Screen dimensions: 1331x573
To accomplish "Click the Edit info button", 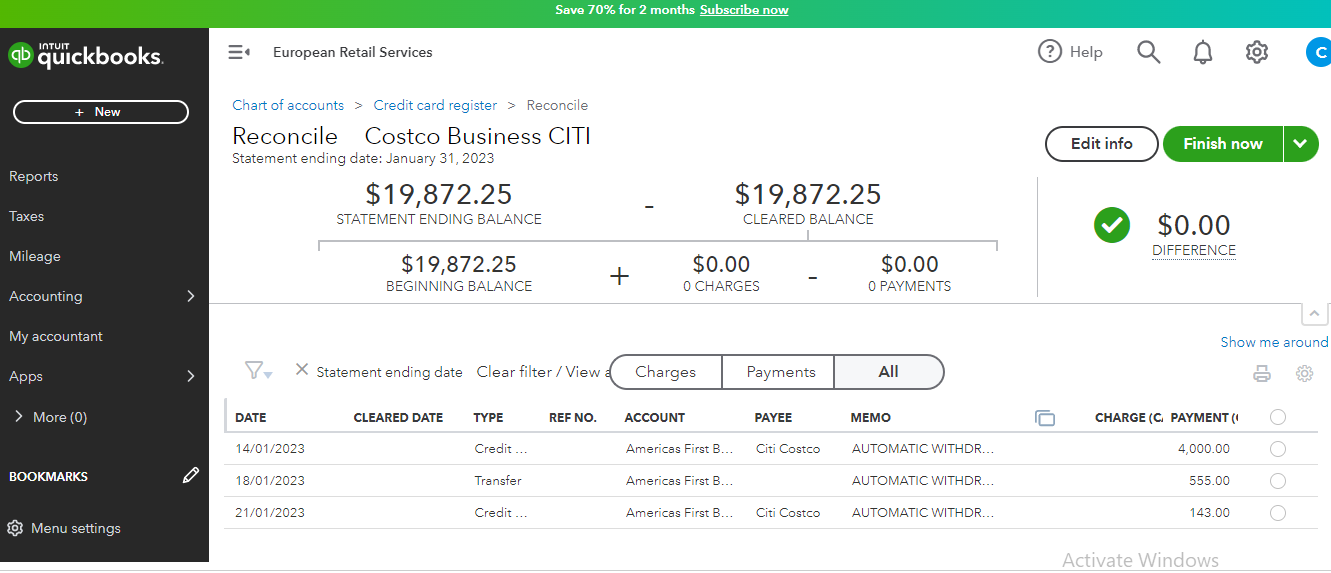I will (1102, 144).
